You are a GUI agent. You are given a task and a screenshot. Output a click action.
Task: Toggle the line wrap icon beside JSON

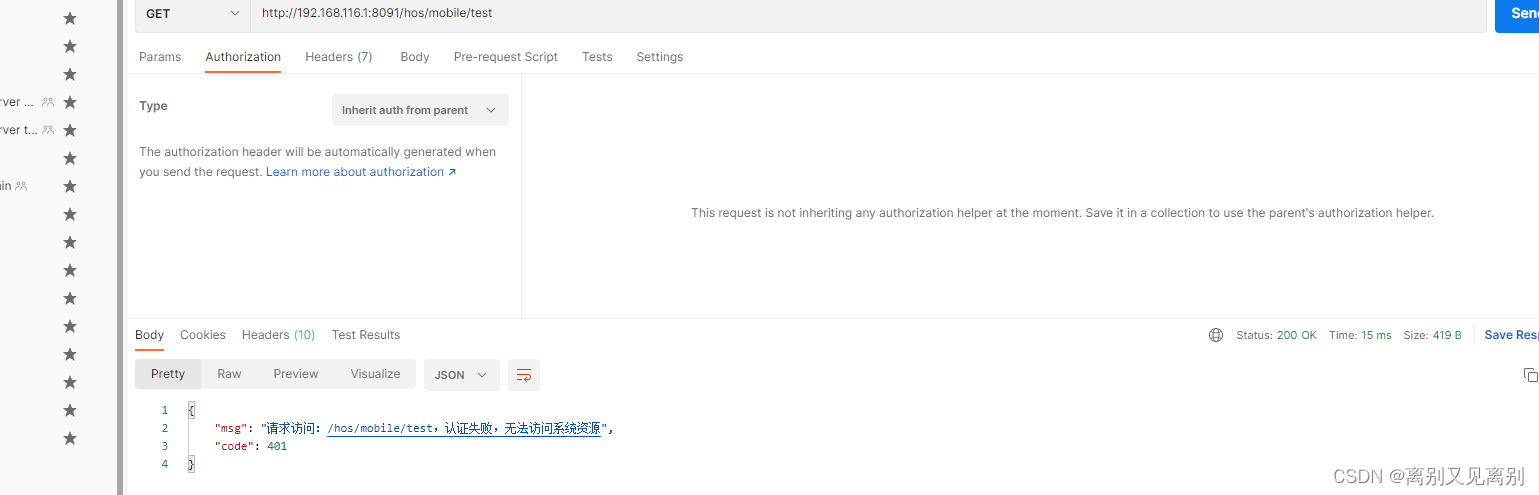[524, 375]
